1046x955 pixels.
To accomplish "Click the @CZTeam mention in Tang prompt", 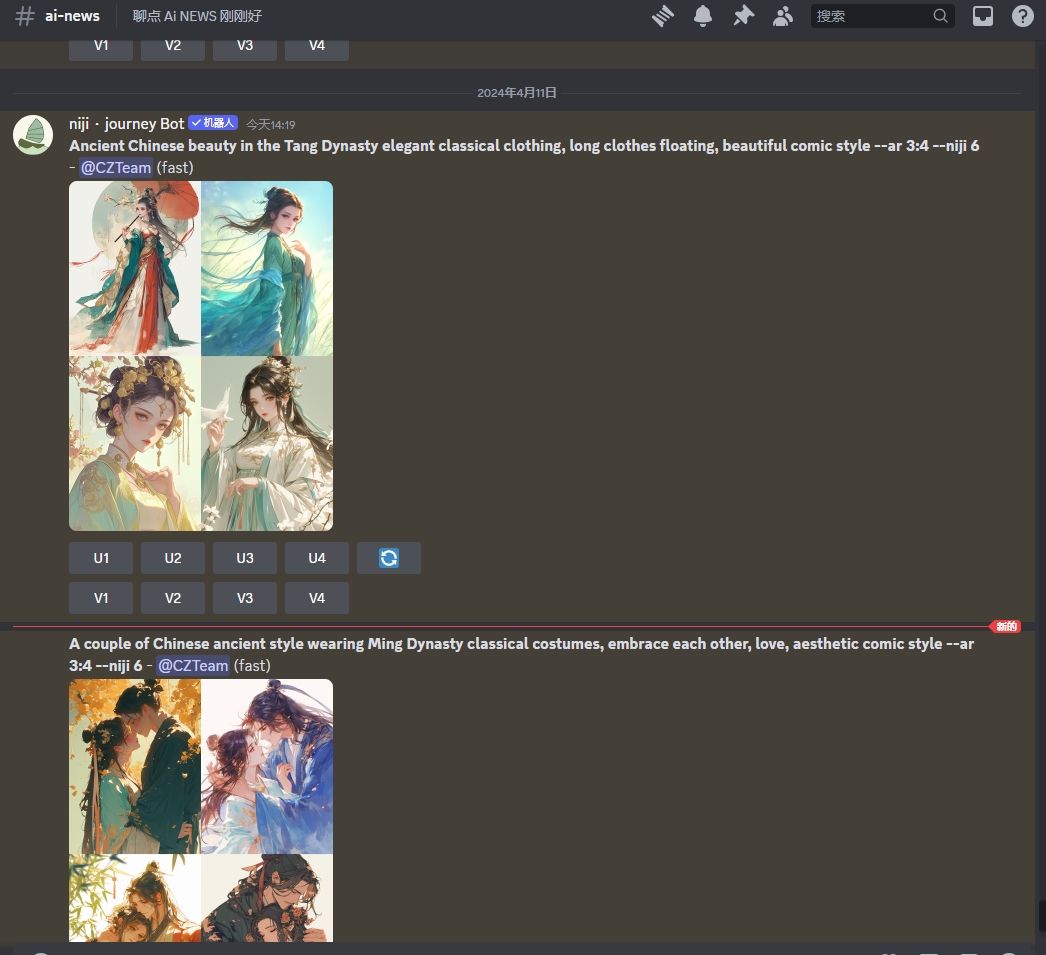I will coord(116,168).
